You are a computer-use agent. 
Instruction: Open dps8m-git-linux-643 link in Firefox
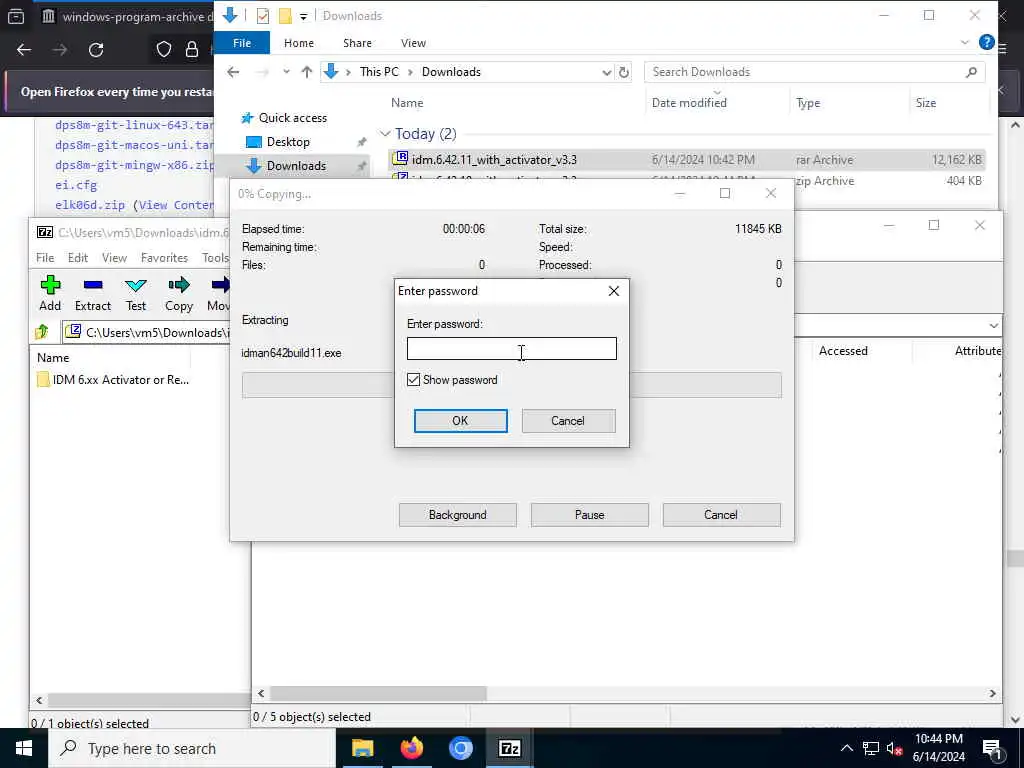pos(135,125)
